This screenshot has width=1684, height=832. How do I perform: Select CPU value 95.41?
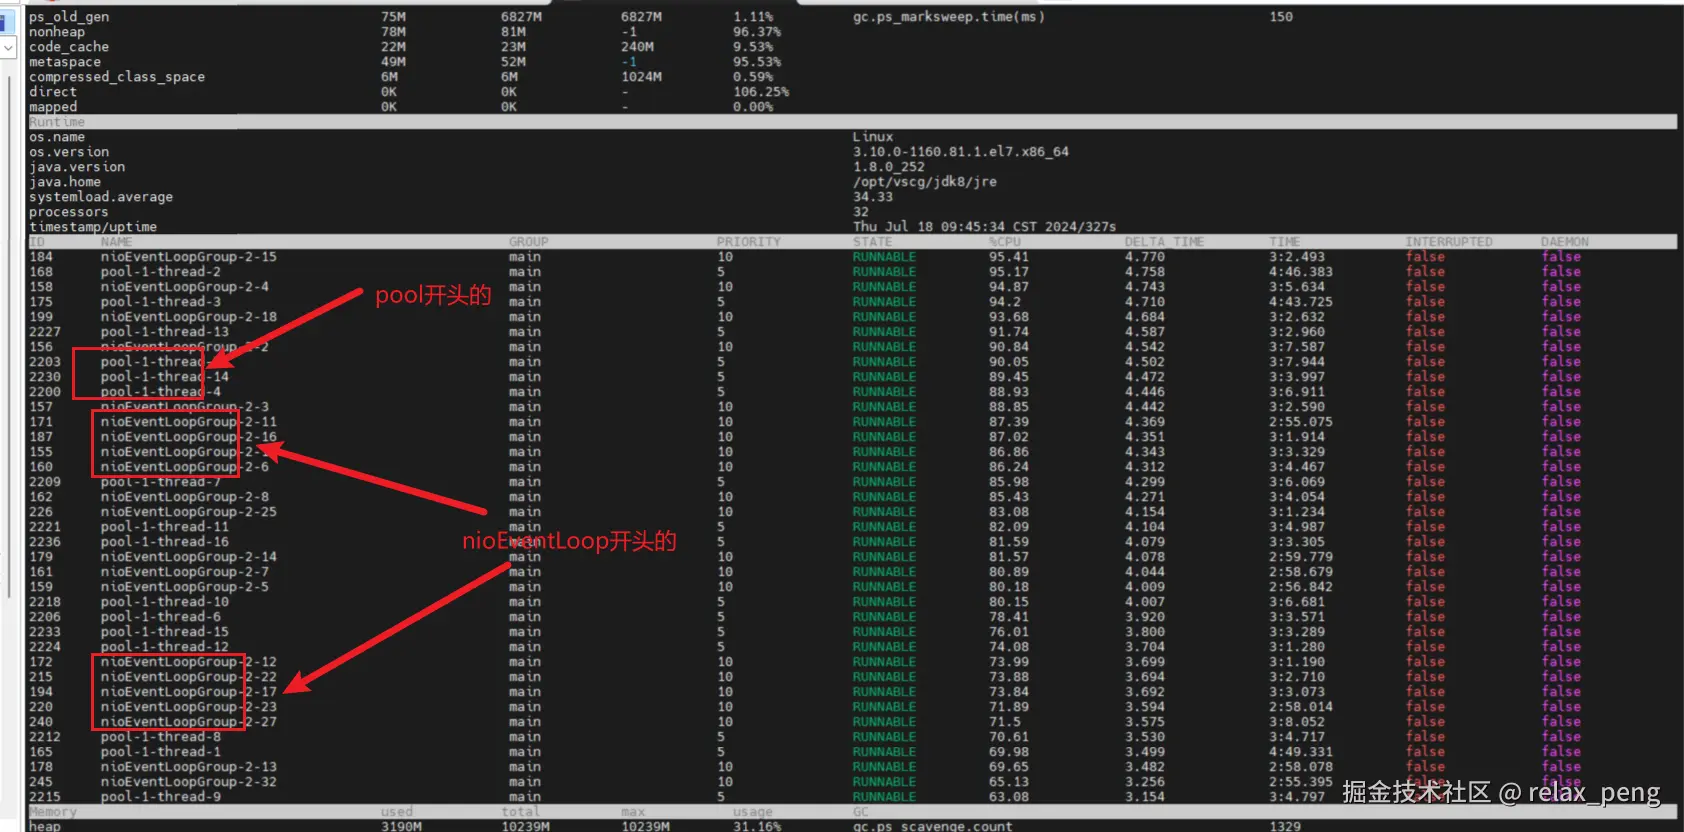tap(1008, 257)
